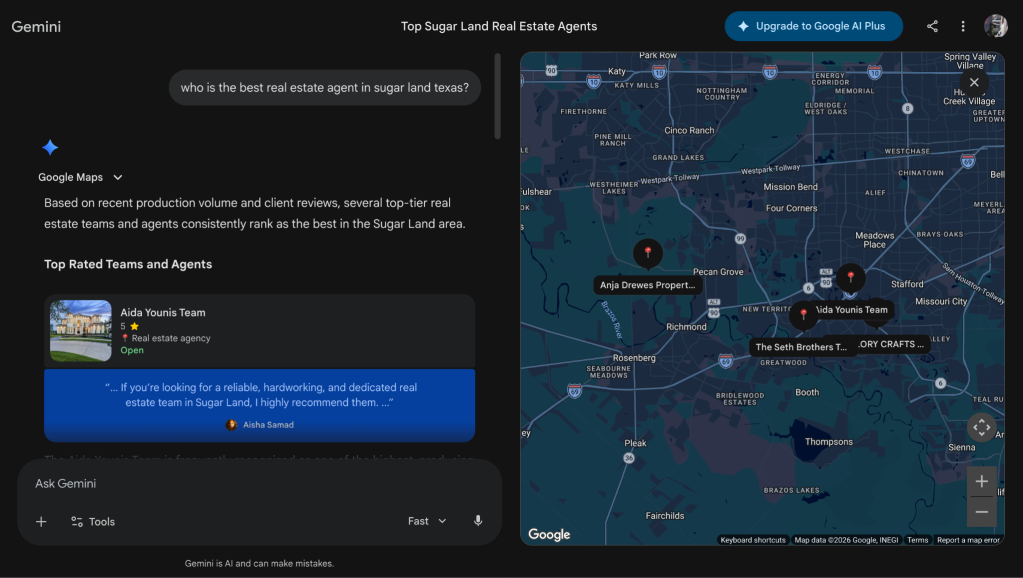
Task: Click Top Rated Teams and Agents heading
Action: (x=128, y=264)
